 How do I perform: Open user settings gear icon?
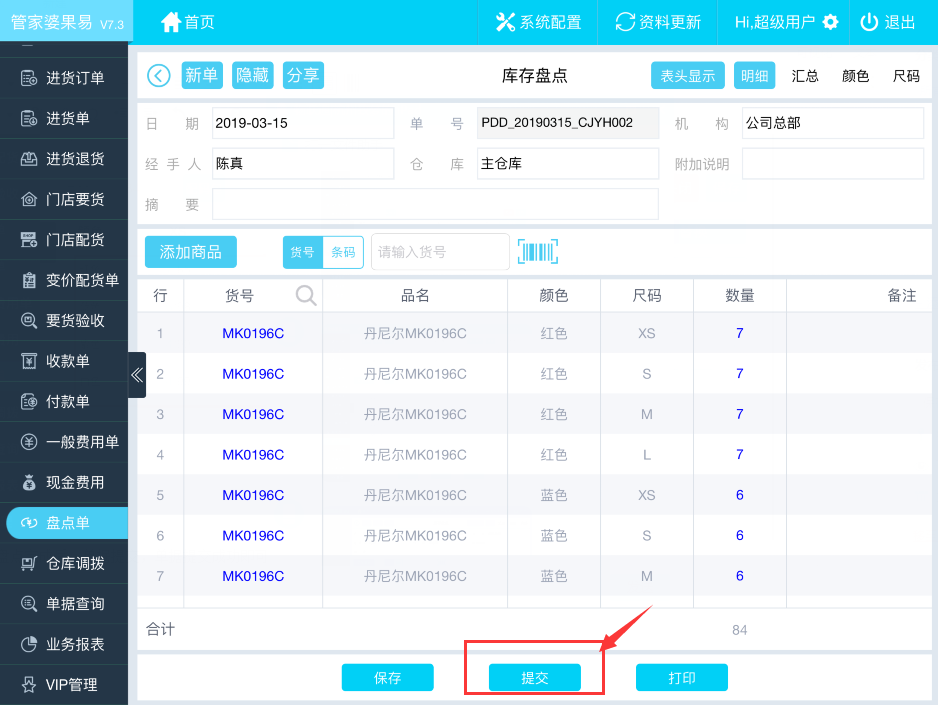pos(830,22)
